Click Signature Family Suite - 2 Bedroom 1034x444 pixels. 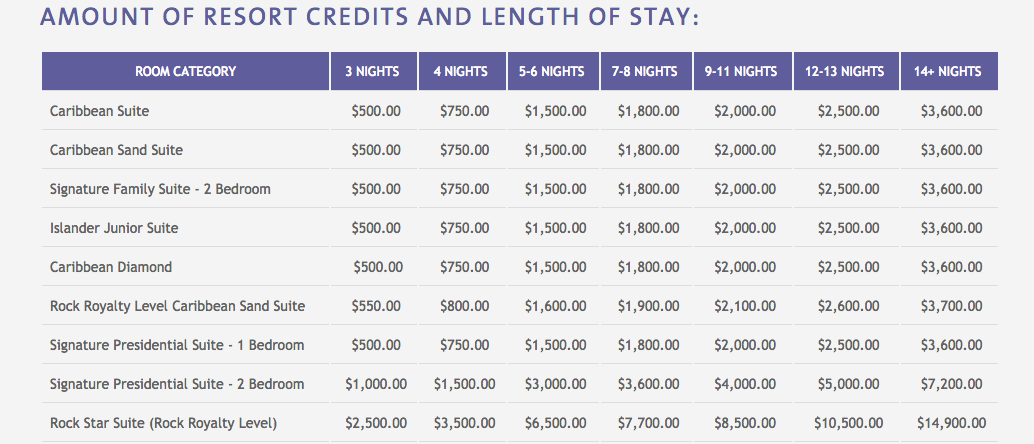160,189
